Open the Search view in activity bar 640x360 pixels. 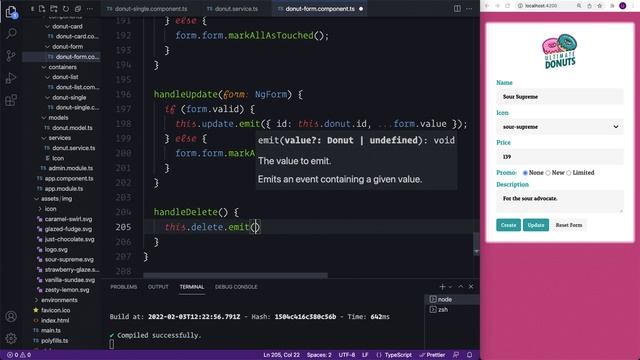(11, 33)
